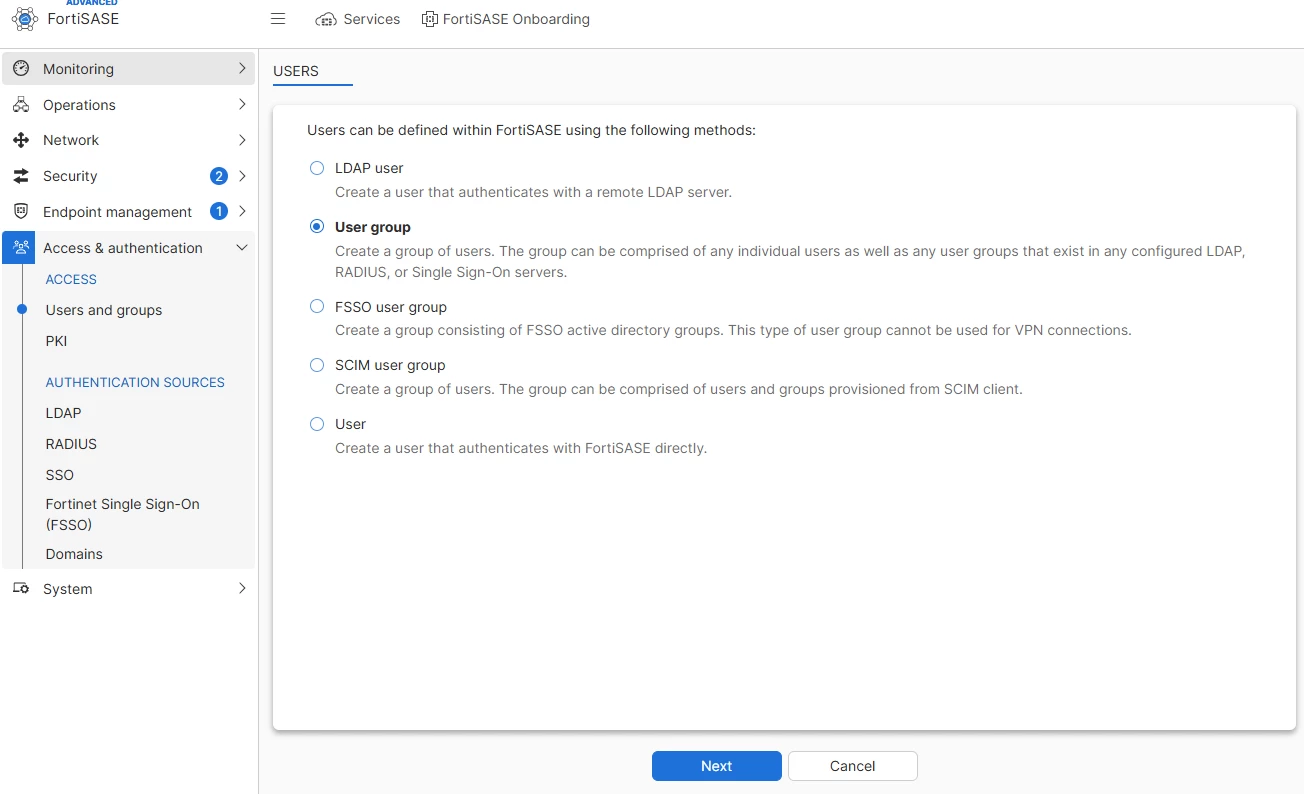Screen dimensions: 1304x794
Task: Click the Endpoint management label
Action: 117,212
